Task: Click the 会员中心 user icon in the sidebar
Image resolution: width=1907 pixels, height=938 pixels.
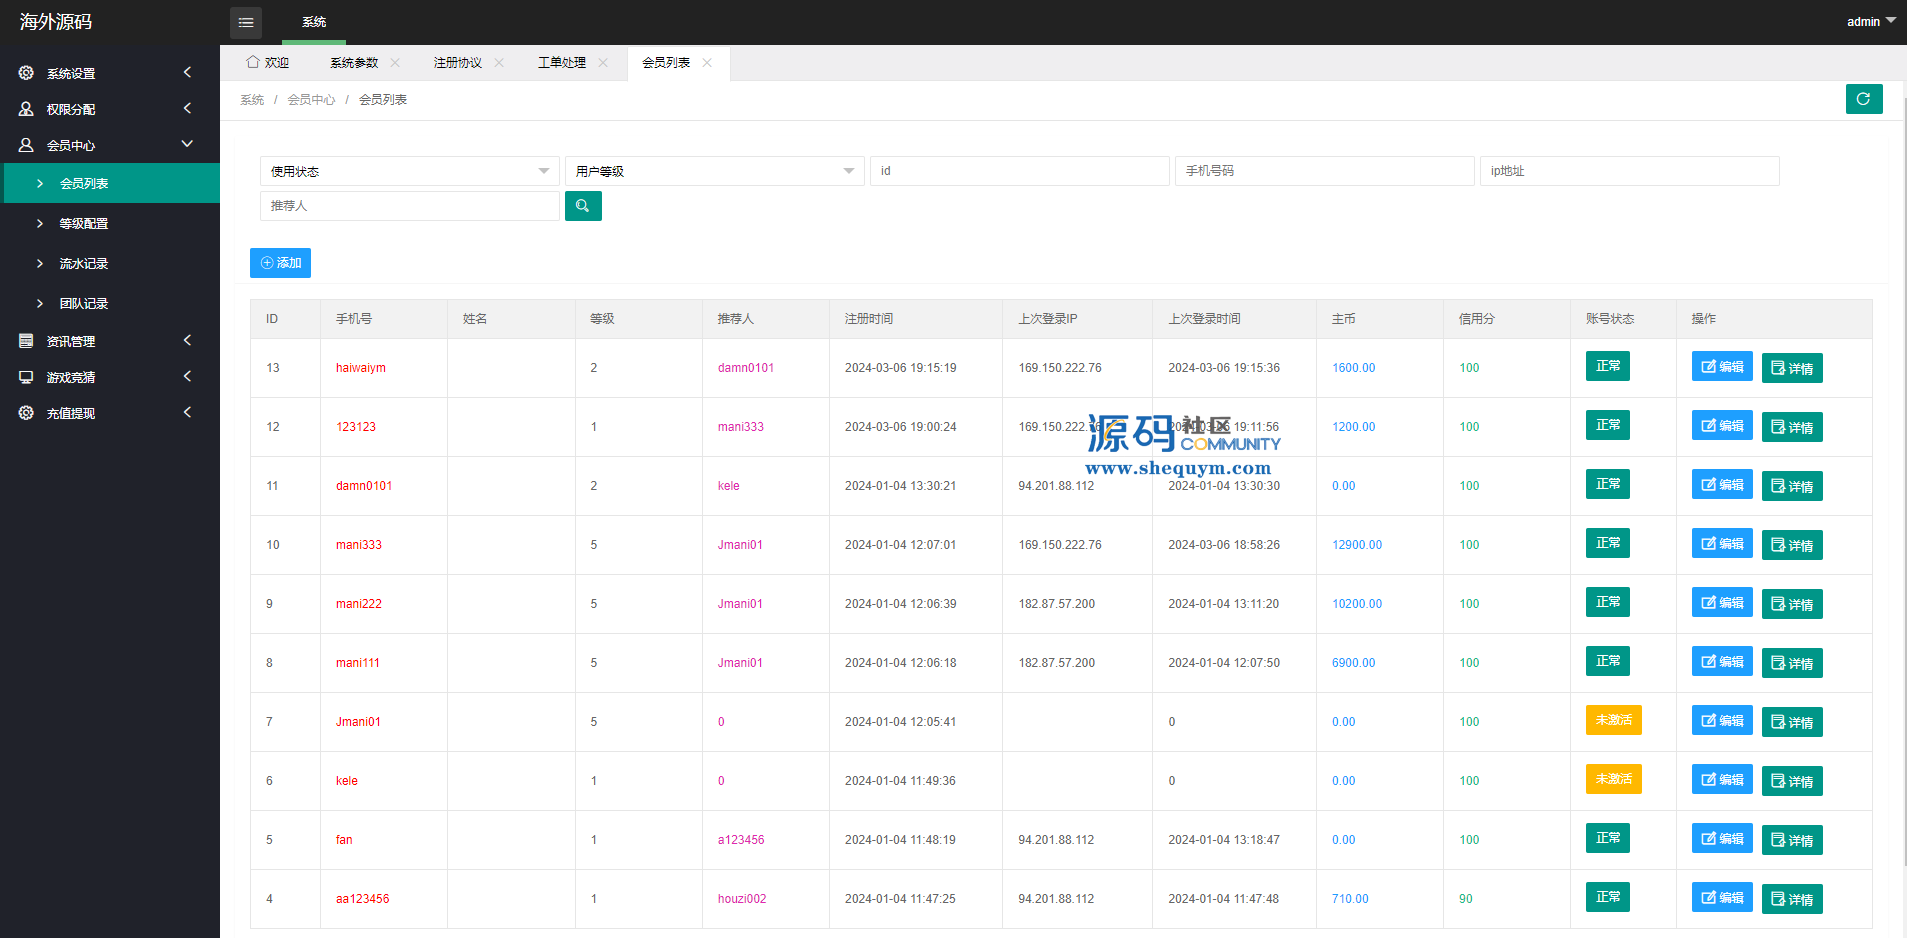Action: pos(26,145)
